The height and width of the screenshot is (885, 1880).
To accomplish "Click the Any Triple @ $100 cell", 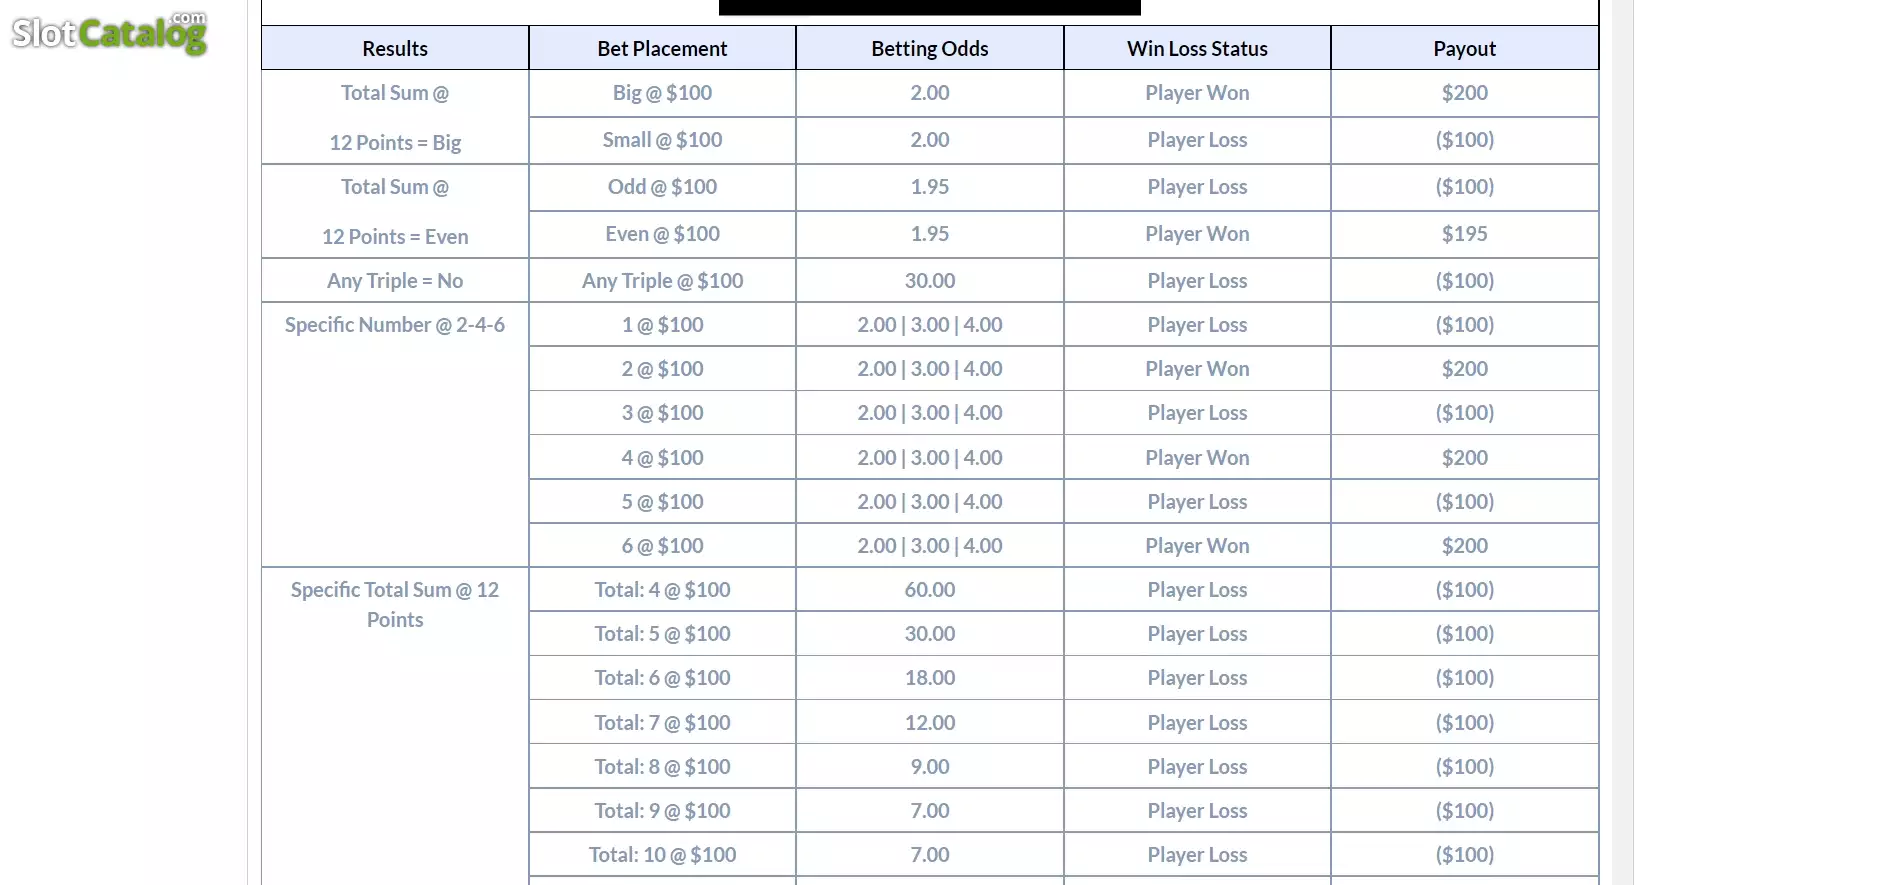I will coord(662,281).
